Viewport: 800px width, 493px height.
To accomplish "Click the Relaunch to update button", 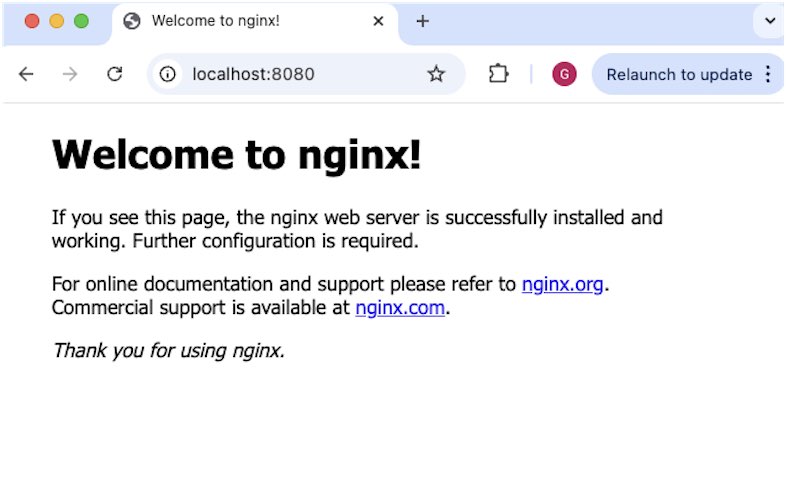I will tap(679, 75).
